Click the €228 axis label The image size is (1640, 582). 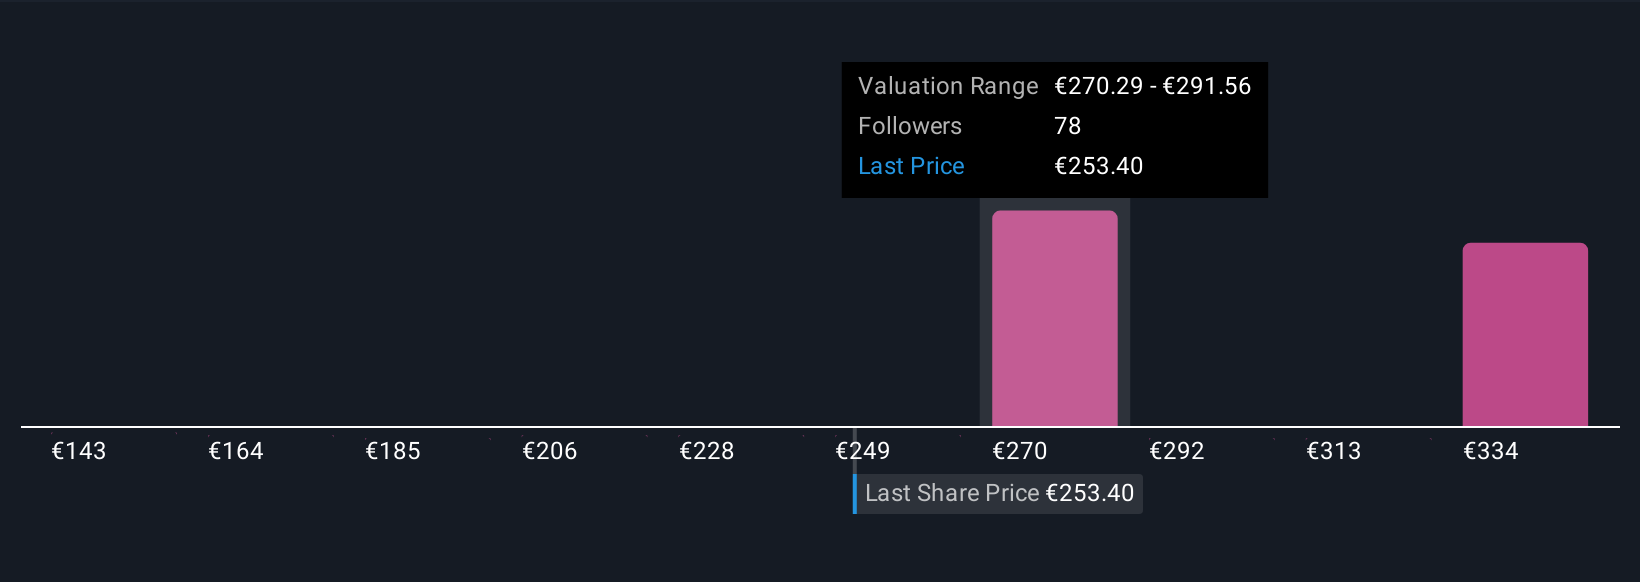click(707, 451)
